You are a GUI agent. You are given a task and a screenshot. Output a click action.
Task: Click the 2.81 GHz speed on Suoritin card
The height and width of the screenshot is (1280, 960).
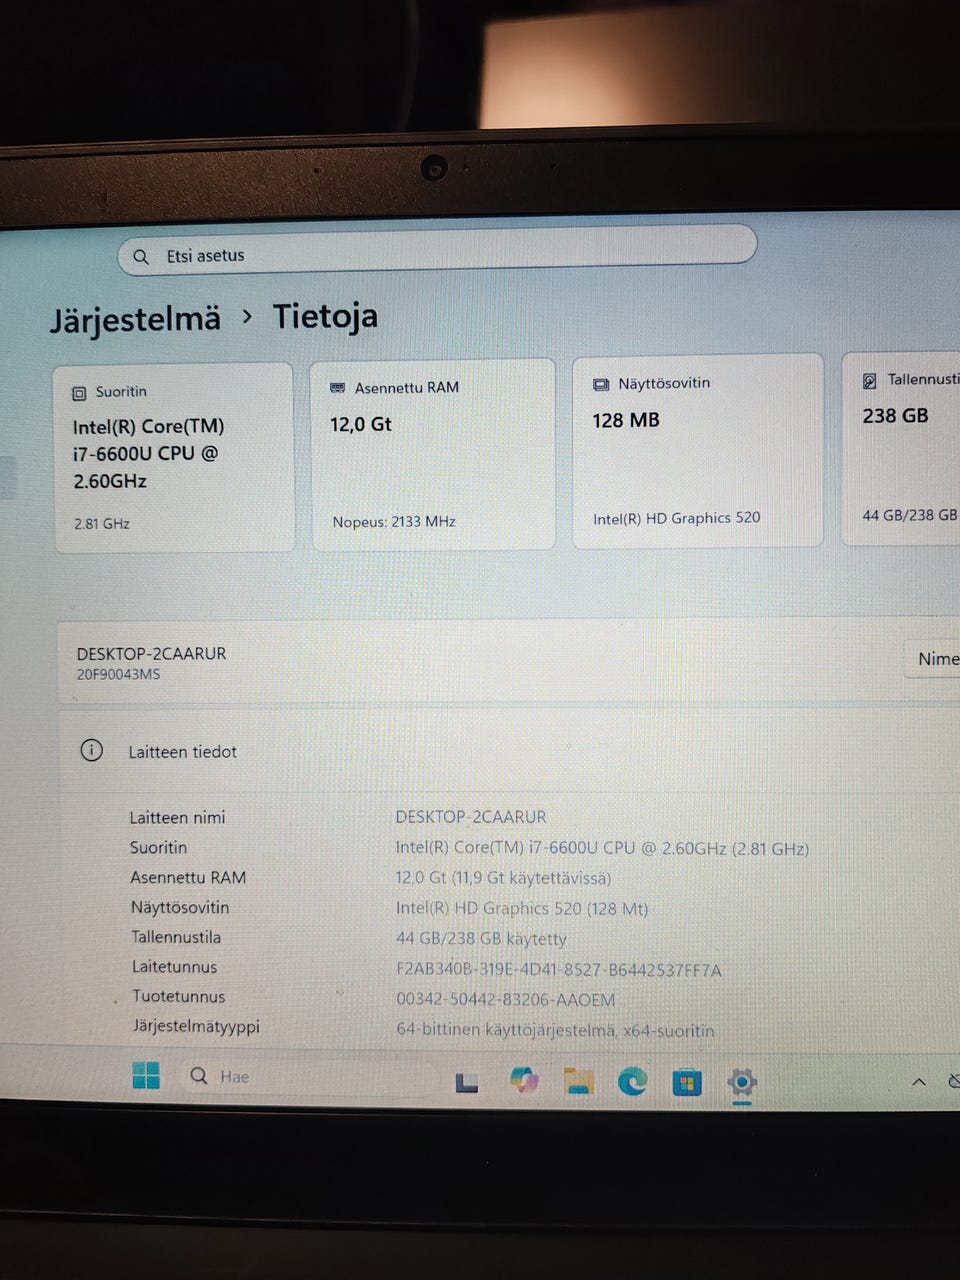tap(102, 523)
